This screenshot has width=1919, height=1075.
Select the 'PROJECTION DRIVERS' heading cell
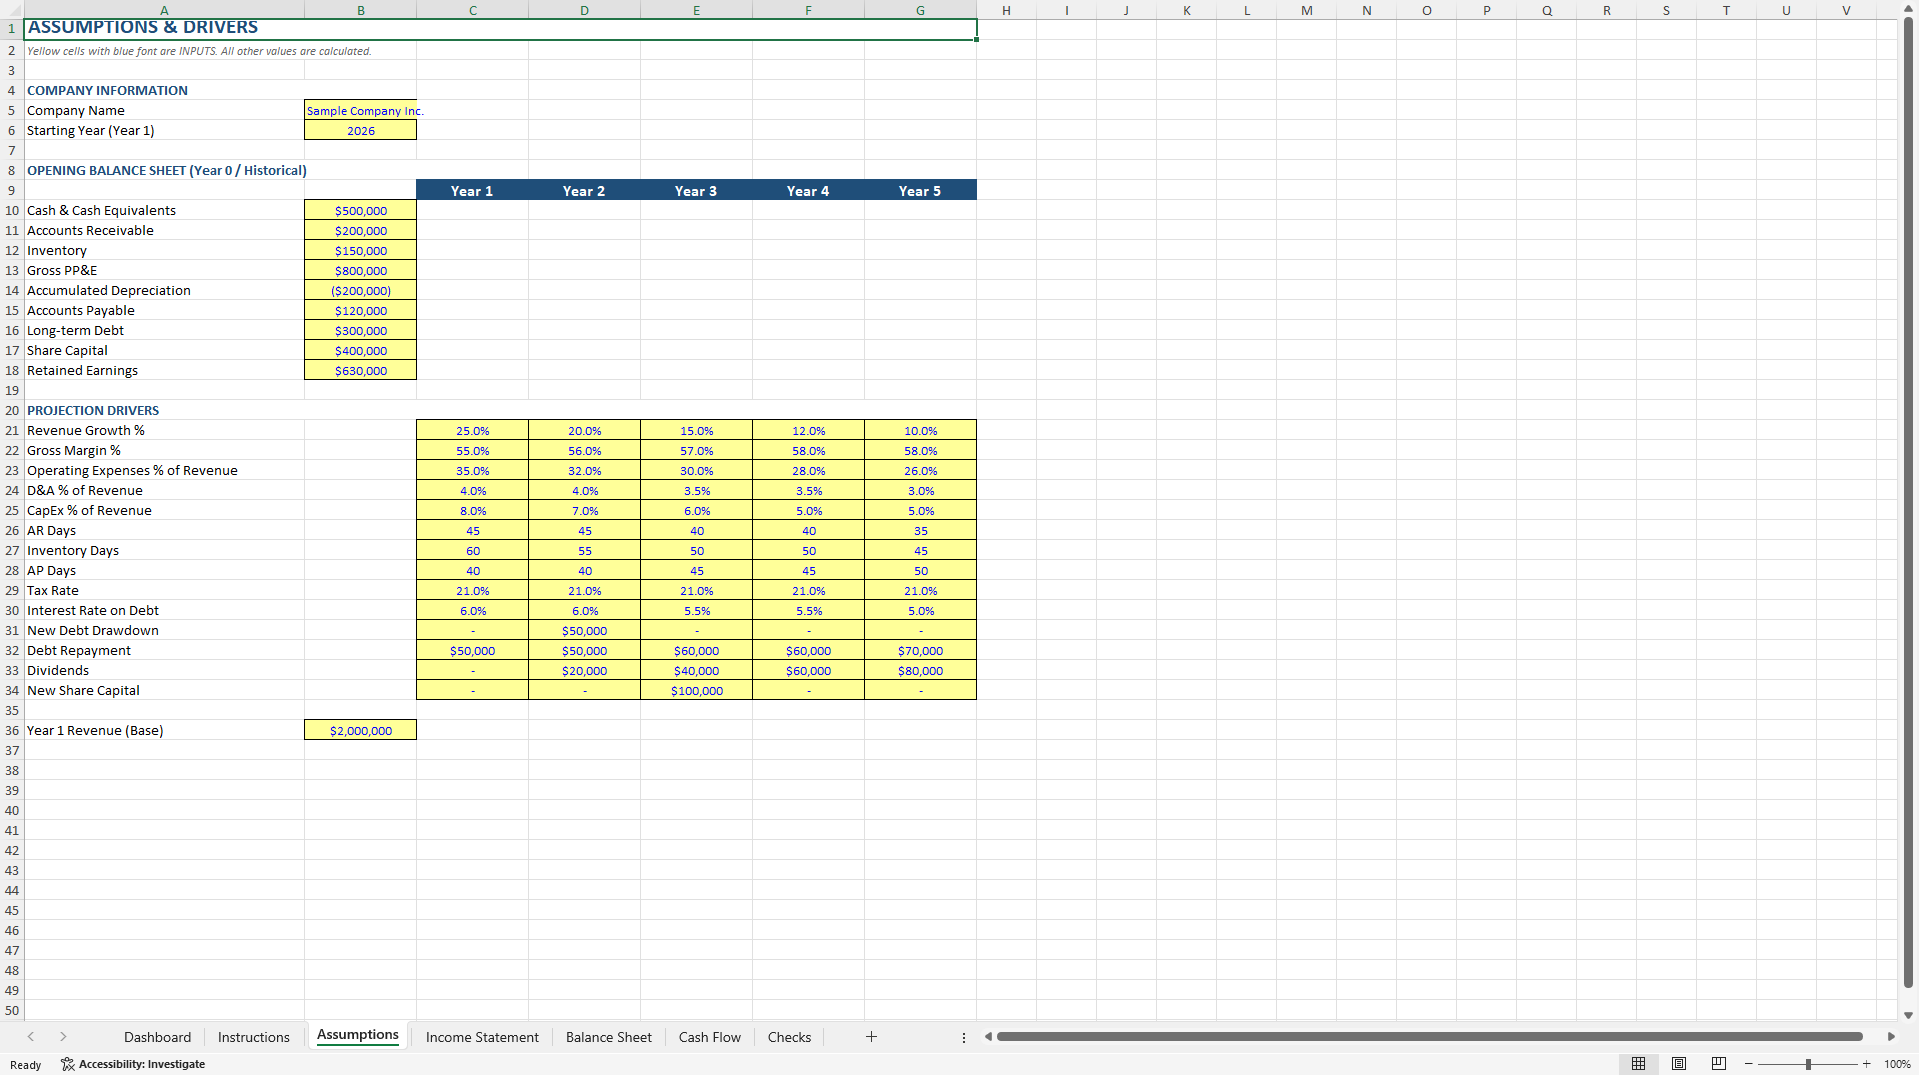coord(164,410)
